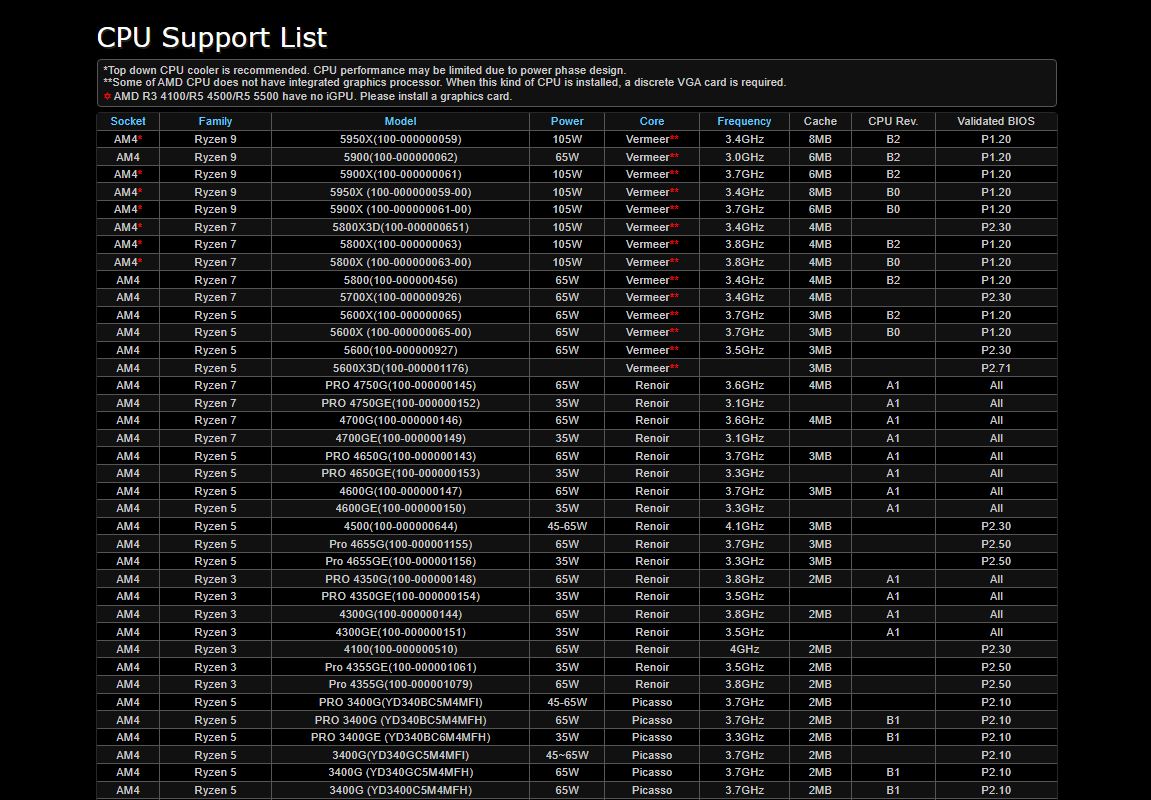The image size is (1151, 800).
Task: Select model 3400G (YD3400C5M4MFH) cell
Action: click(x=400, y=790)
